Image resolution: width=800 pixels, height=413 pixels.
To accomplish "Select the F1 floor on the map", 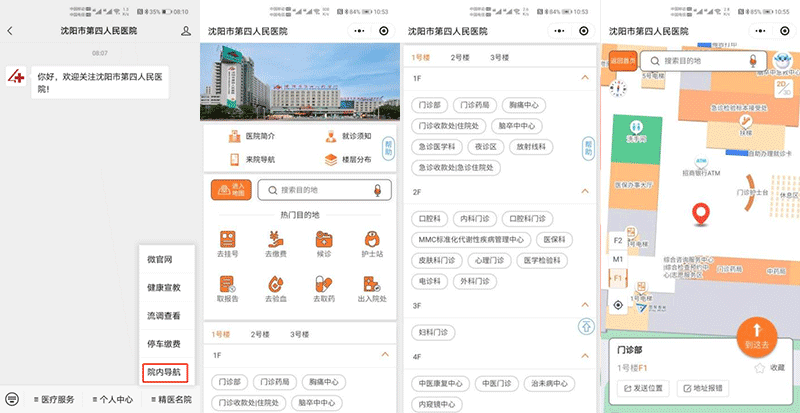I will point(618,278).
